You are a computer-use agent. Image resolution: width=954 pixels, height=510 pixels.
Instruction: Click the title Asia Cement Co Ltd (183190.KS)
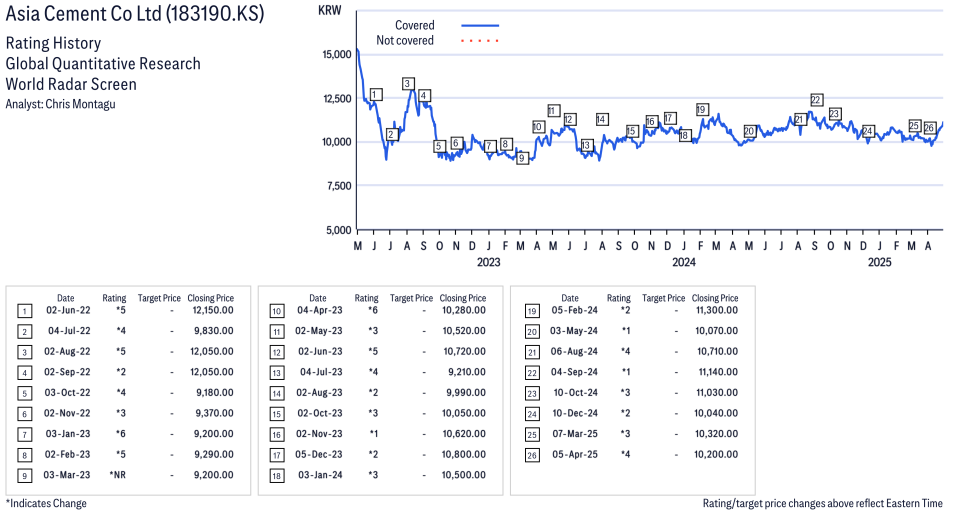(135, 13)
